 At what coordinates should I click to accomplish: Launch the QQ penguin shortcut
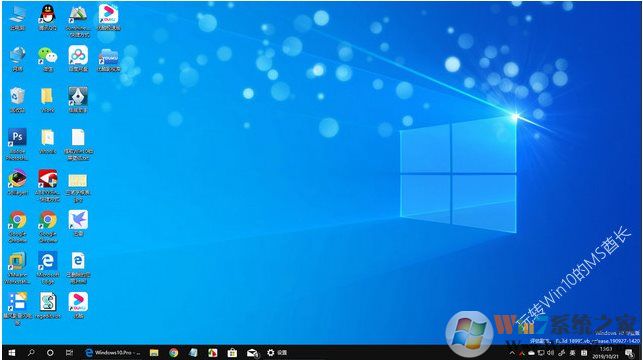[x=48, y=17]
